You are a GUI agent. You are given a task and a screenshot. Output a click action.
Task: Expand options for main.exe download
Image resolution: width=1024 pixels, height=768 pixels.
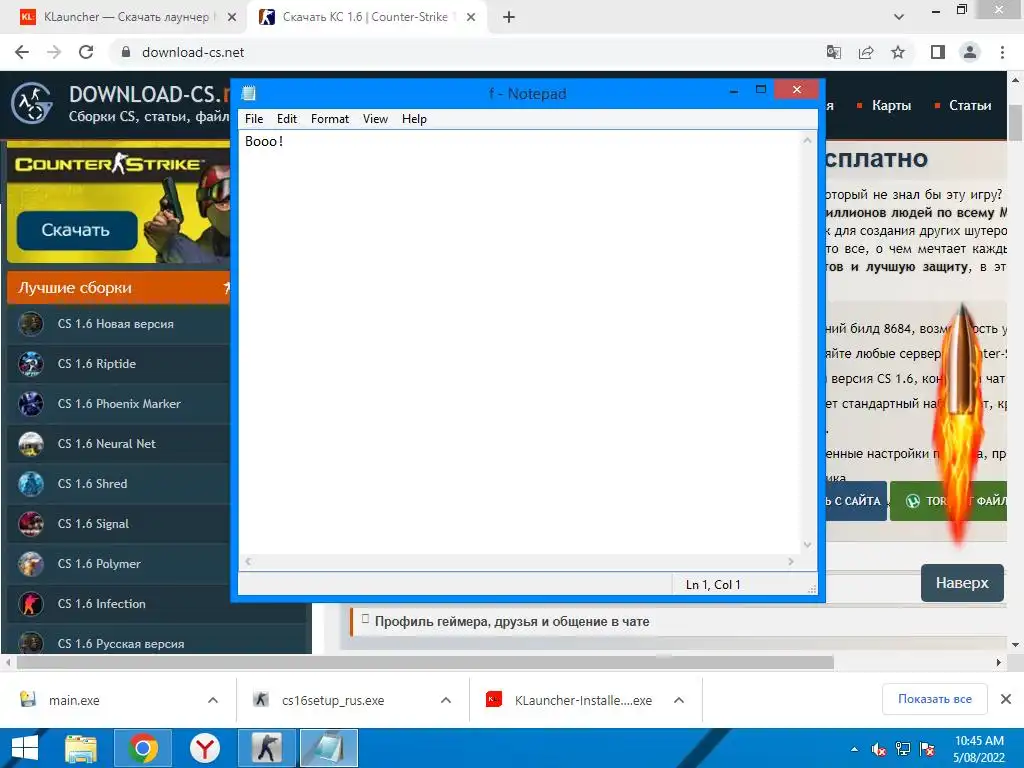pyautogui.click(x=213, y=700)
